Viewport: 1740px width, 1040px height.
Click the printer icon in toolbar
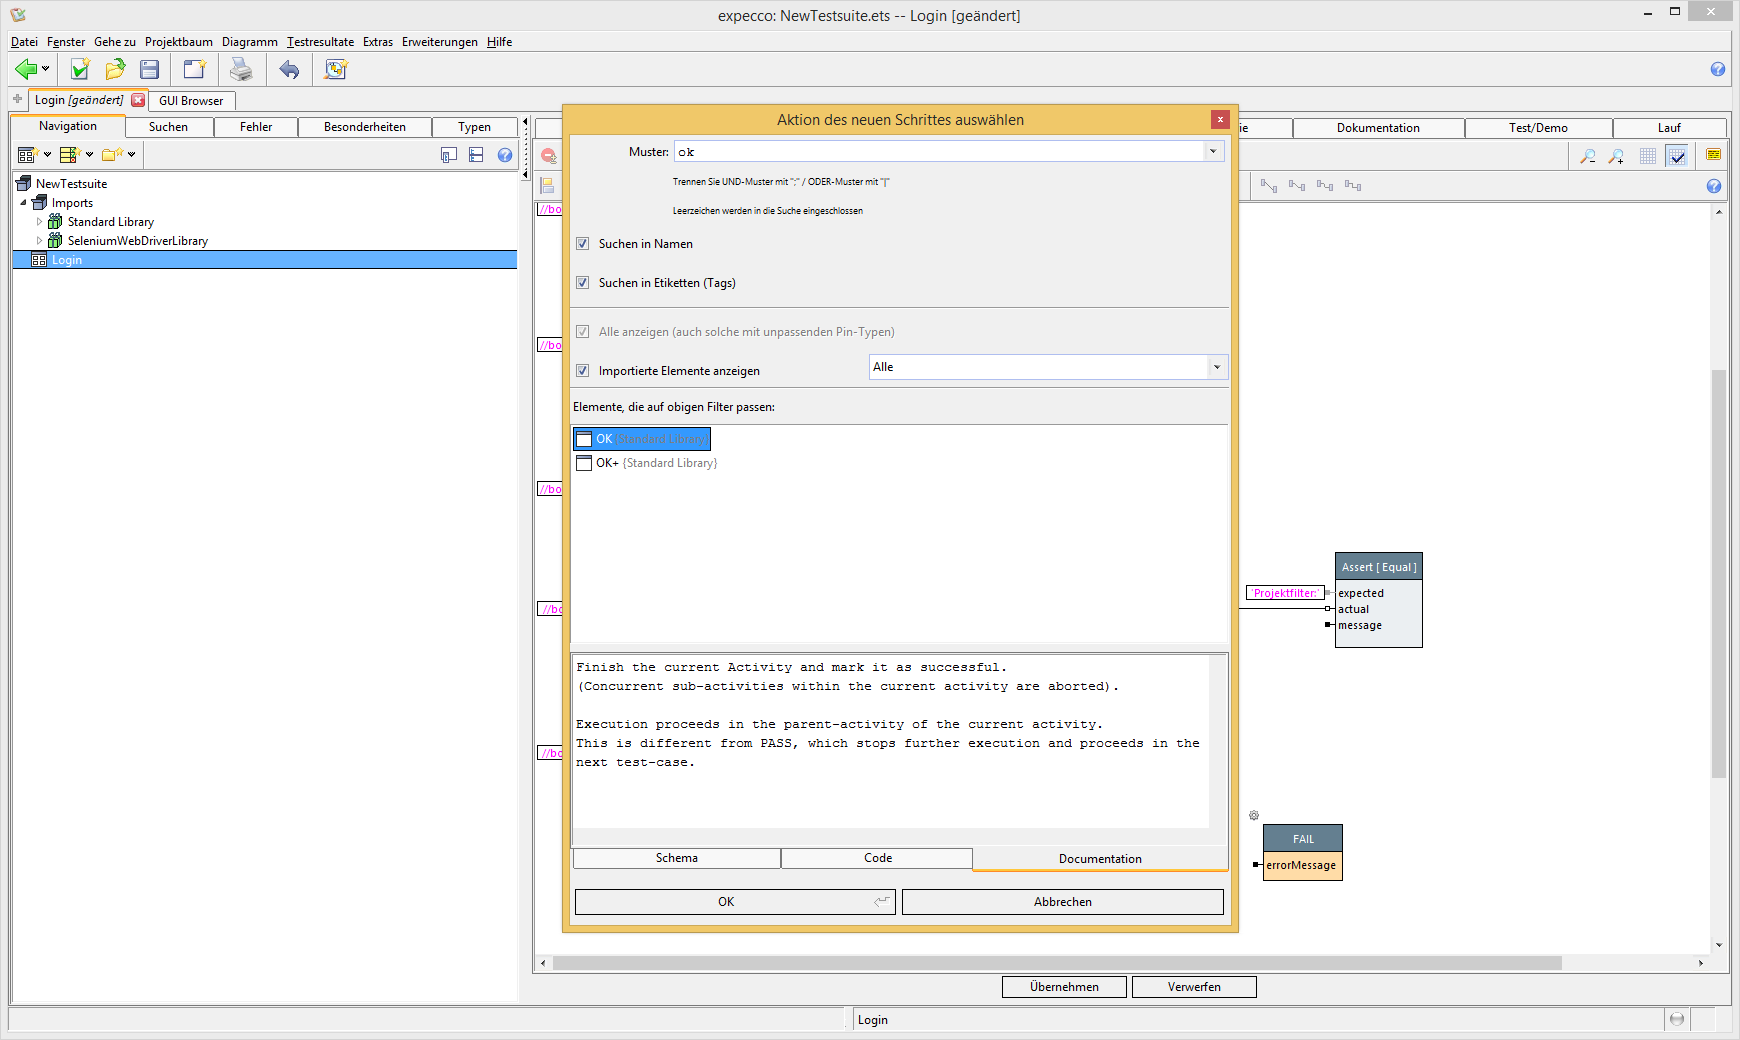coord(241,69)
